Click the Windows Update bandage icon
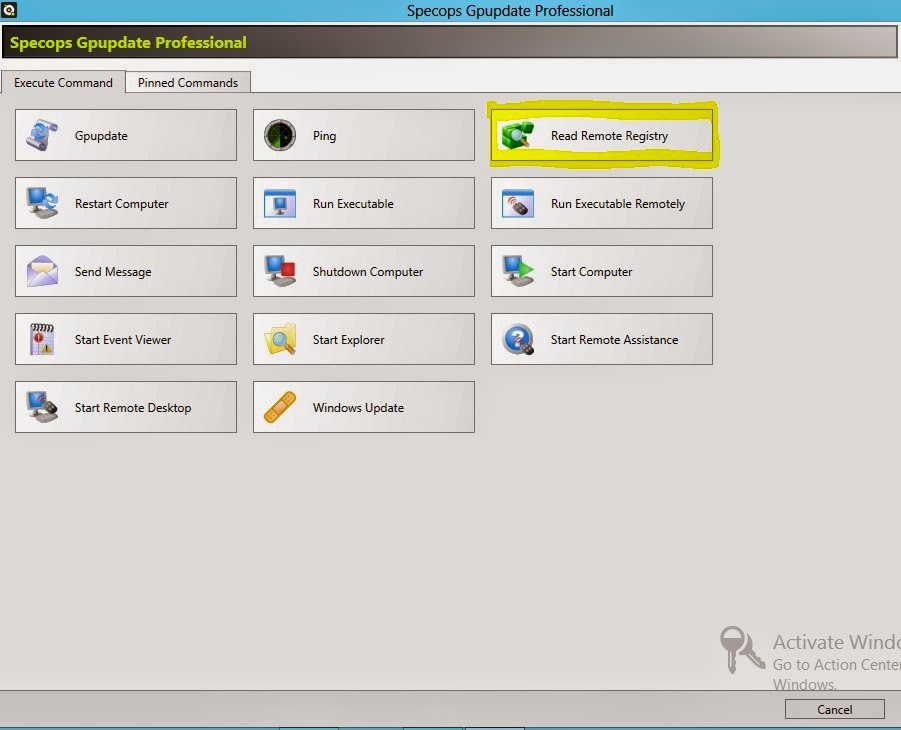901x730 pixels. click(x=280, y=406)
